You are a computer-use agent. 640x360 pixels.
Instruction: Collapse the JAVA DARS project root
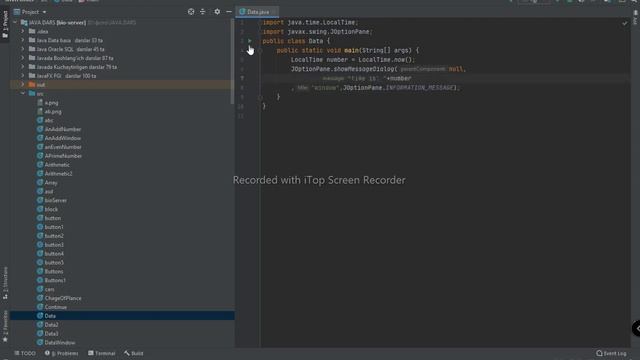[x=16, y=22]
